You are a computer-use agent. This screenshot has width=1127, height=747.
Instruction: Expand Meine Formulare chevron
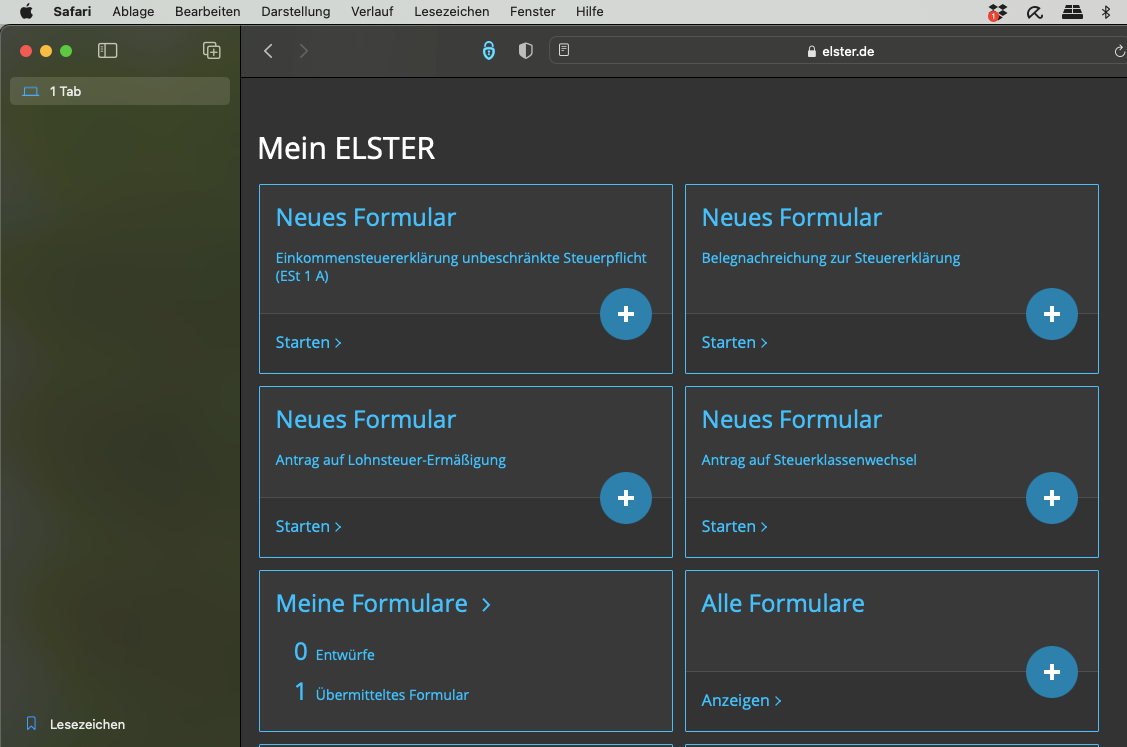(x=487, y=605)
